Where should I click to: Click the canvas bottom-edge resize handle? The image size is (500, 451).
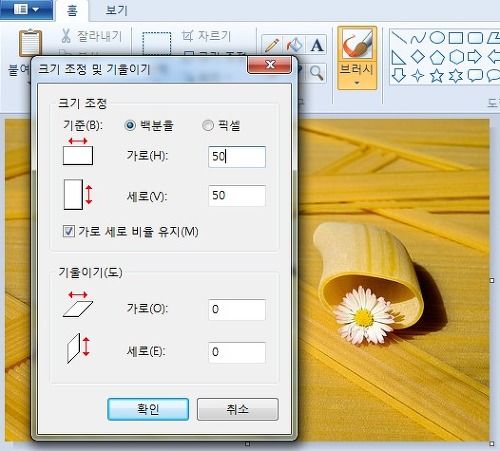tap(247, 444)
